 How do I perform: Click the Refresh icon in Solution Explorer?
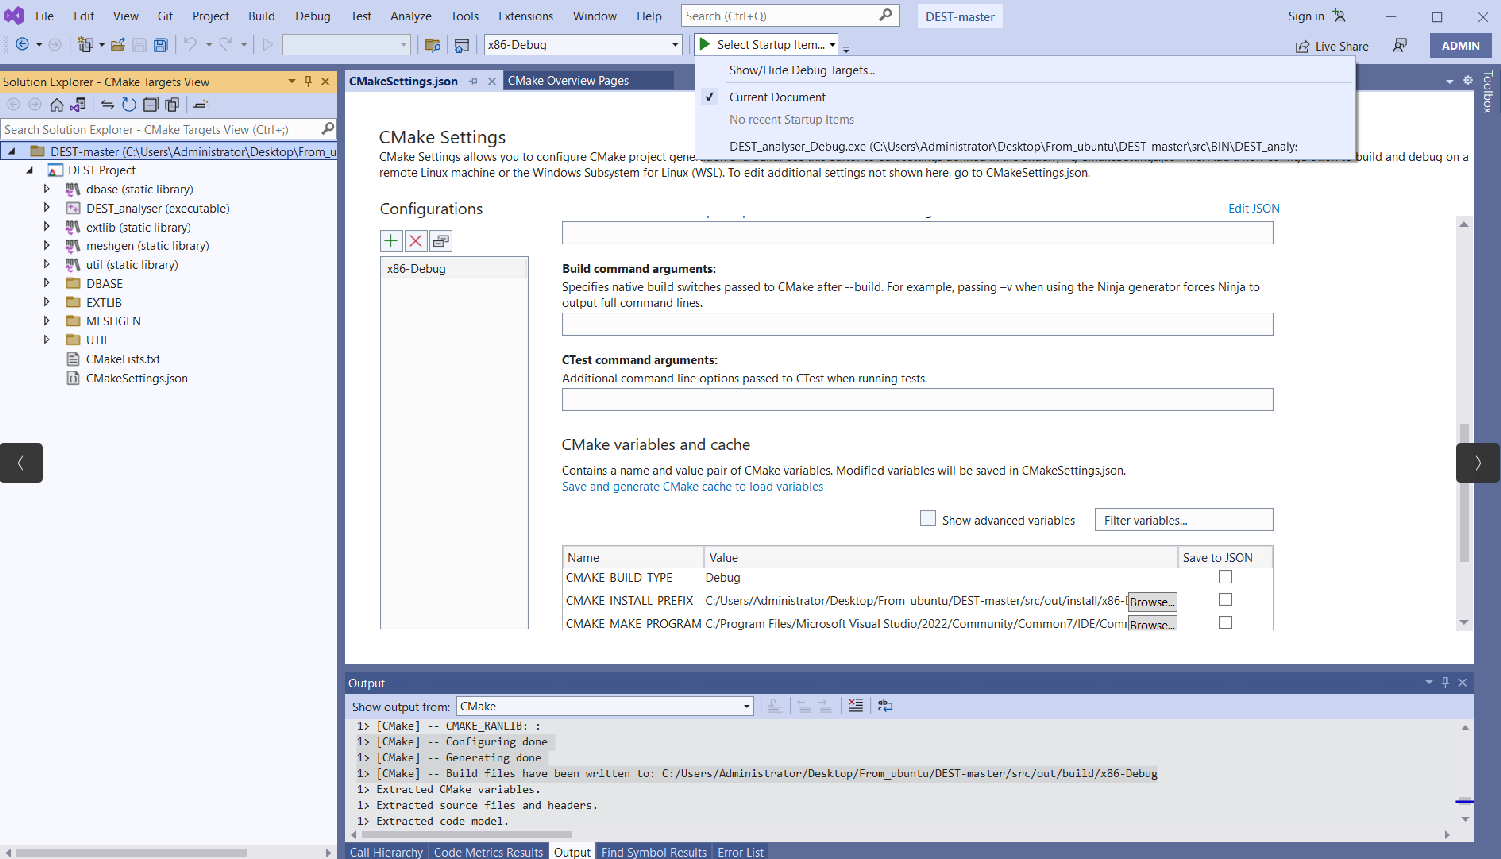point(129,105)
